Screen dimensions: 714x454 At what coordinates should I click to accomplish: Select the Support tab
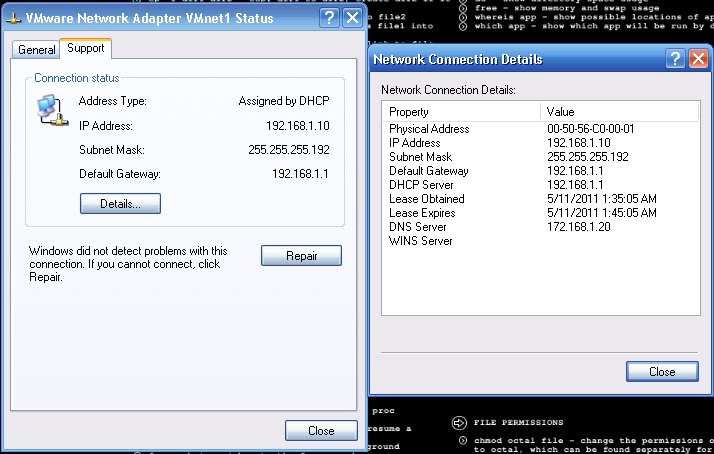pyautogui.click(x=86, y=48)
